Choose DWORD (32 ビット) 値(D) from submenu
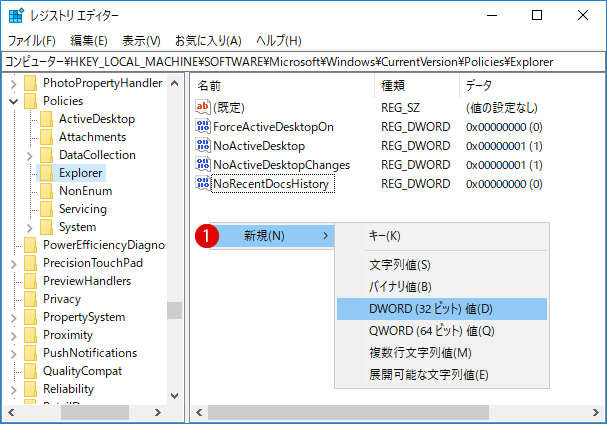 [442, 309]
